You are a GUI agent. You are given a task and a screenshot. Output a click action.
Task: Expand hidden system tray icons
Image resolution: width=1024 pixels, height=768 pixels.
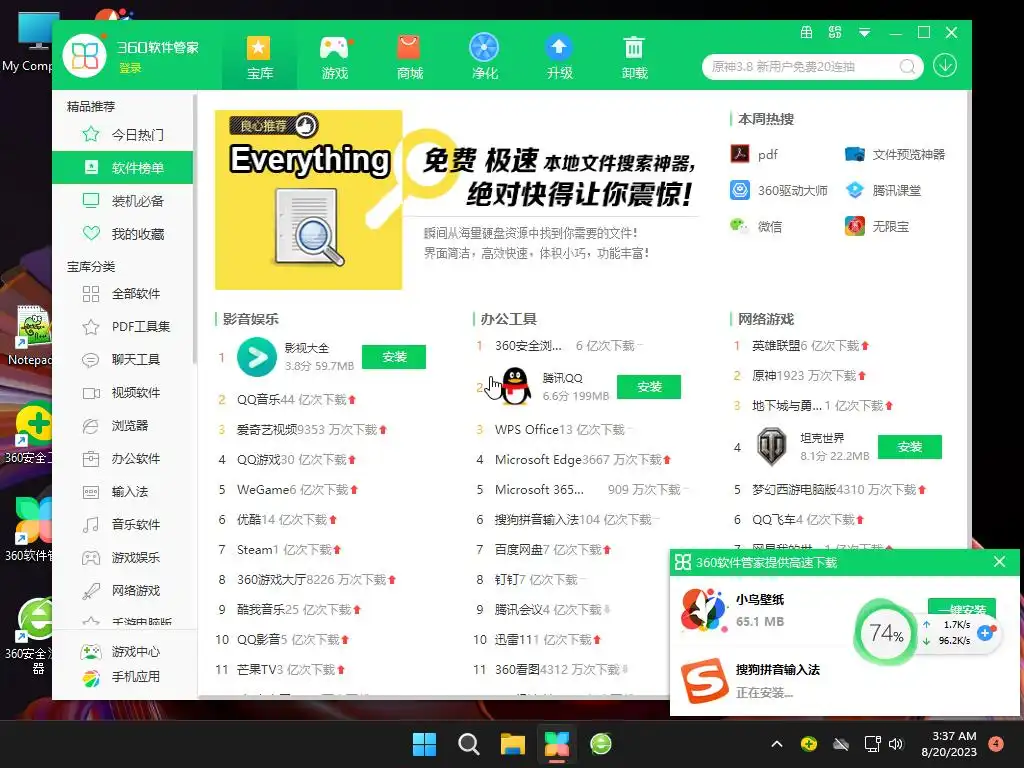tap(776, 744)
